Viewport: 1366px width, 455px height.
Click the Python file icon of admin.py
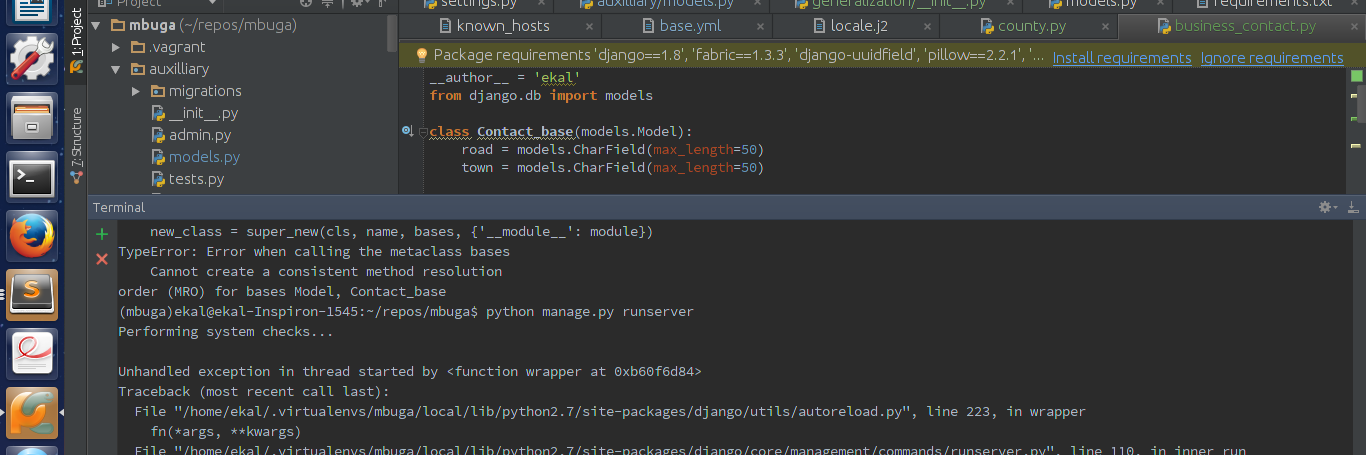(x=158, y=135)
